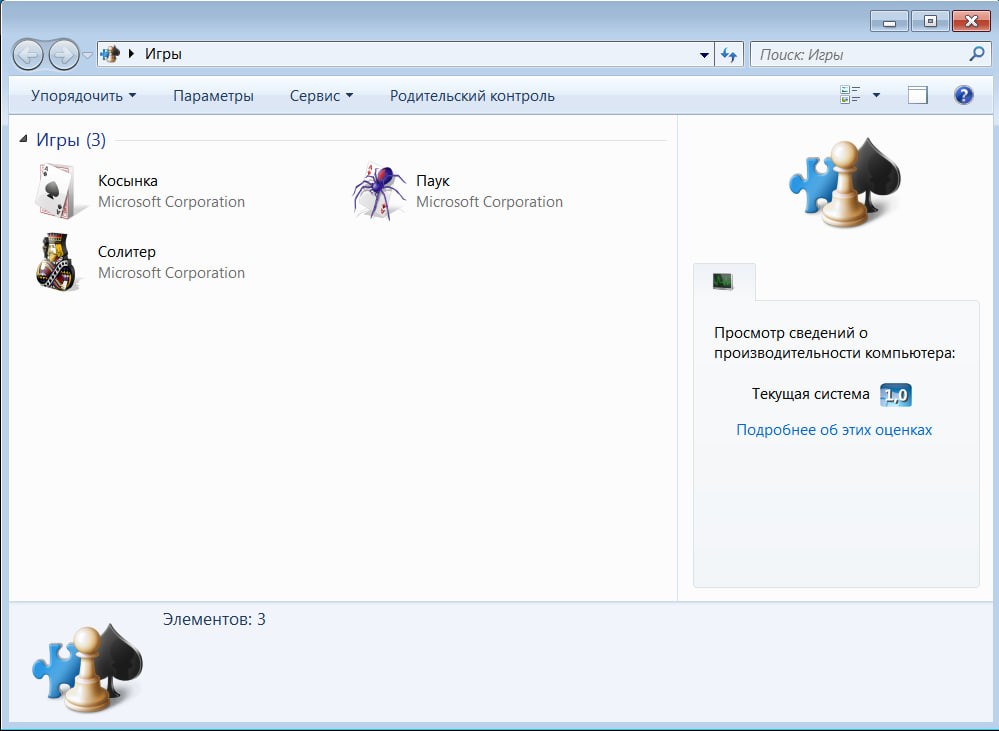The height and width of the screenshot is (731, 999).
Task: Open the Солитер game icon
Action: [x=57, y=262]
